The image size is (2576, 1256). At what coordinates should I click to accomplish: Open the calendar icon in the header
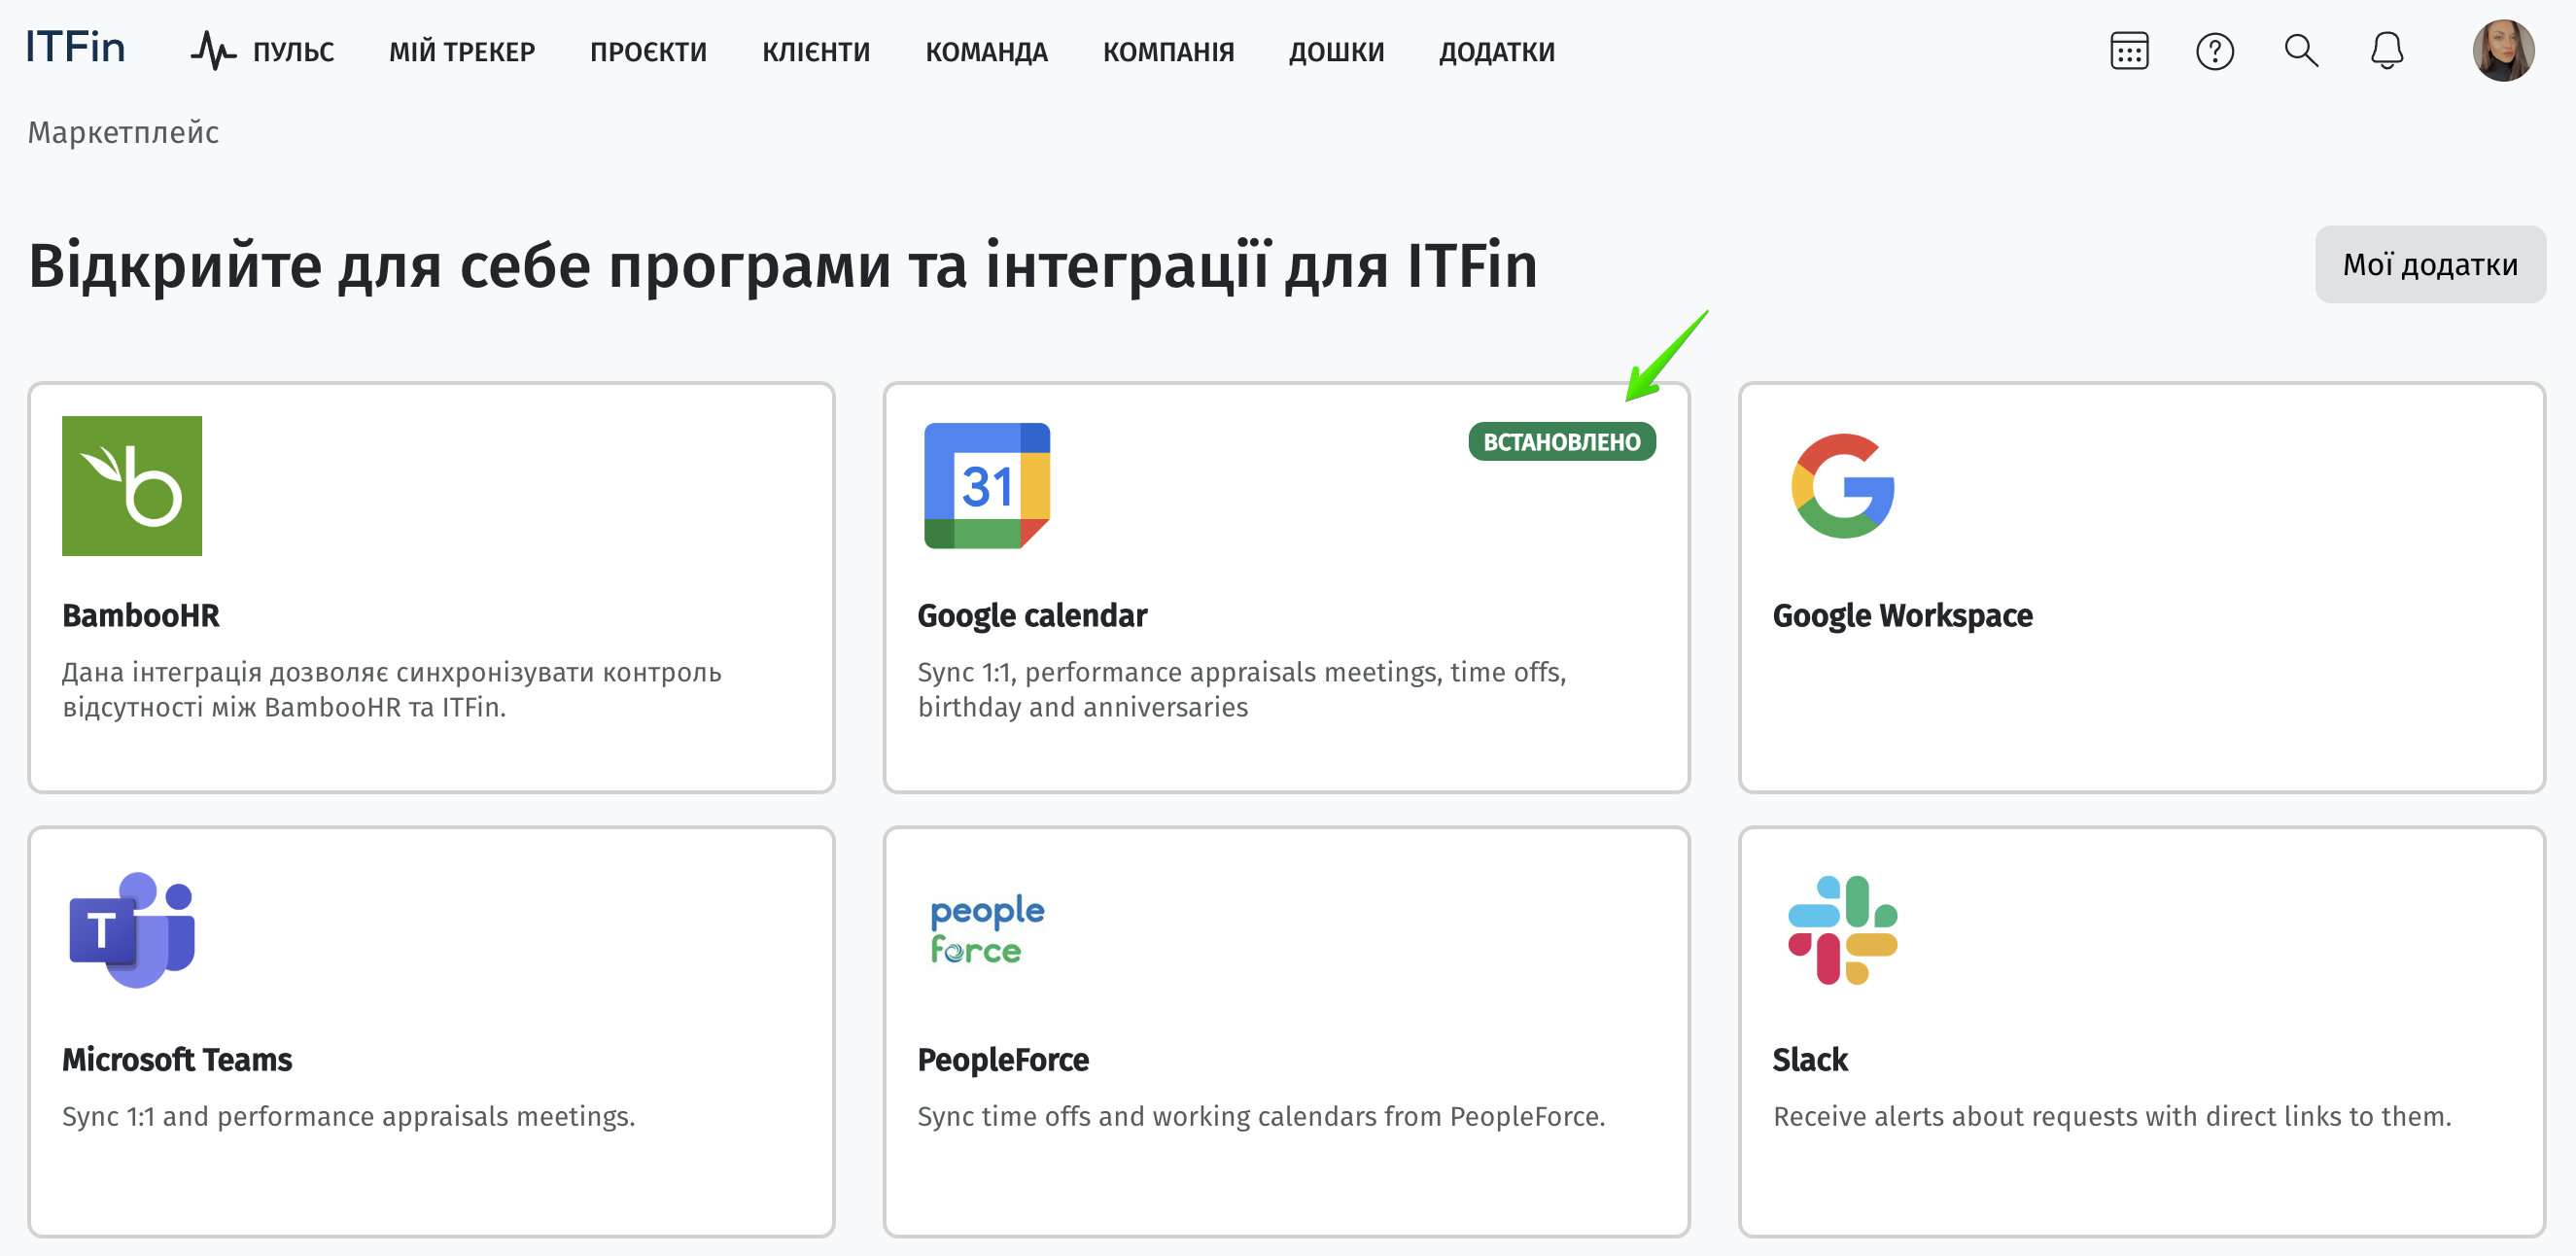tap(2129, 51)
